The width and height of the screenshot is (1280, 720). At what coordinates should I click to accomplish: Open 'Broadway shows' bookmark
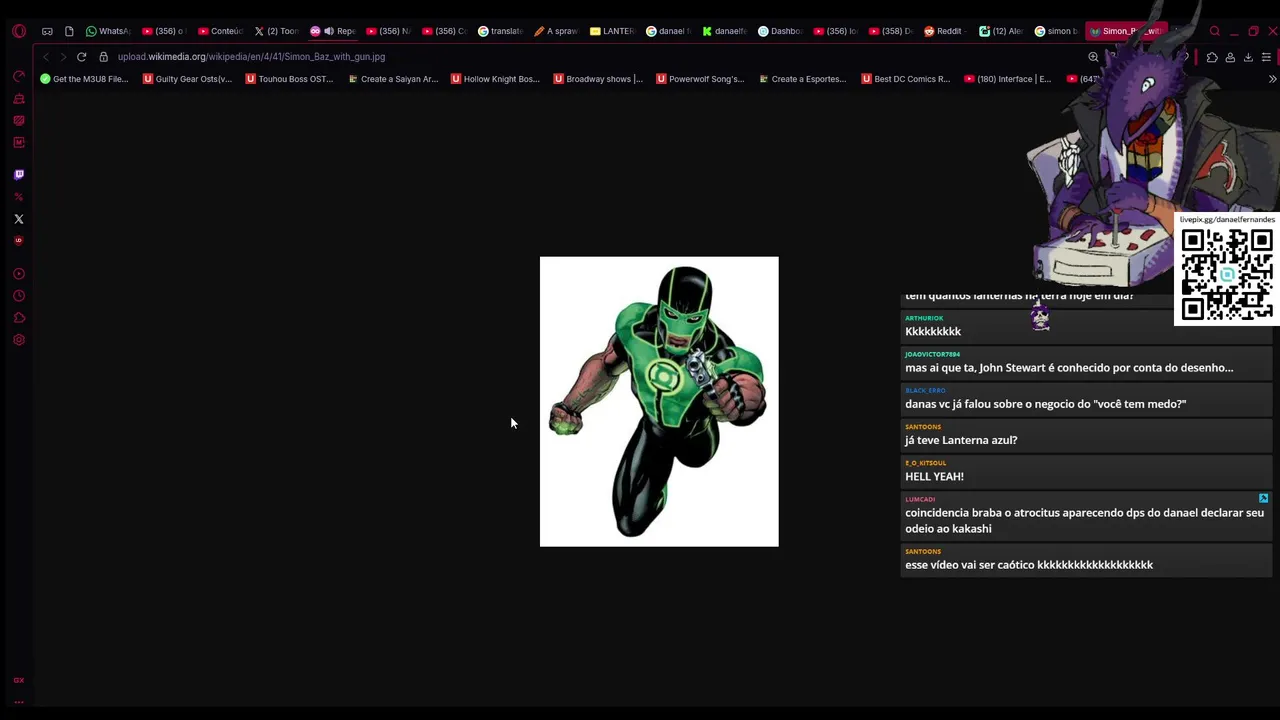tap(598, 79)
